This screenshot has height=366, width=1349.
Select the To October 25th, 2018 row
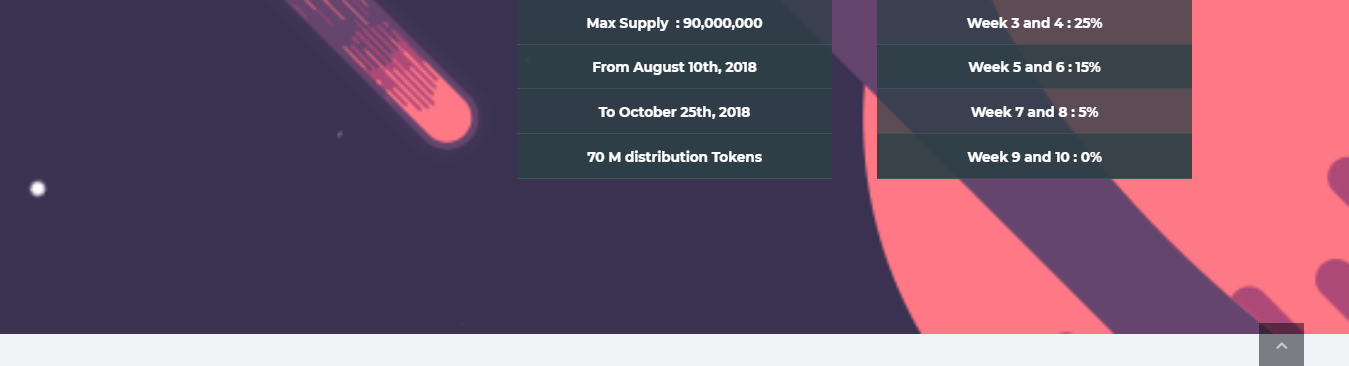coord(675,112)
